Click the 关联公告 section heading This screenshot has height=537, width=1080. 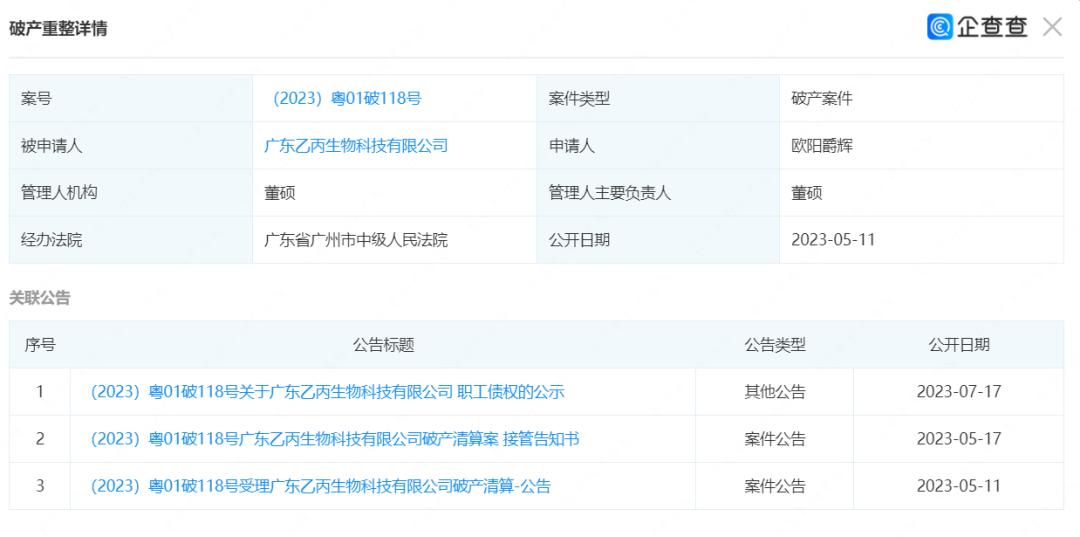tap(39, 298)
